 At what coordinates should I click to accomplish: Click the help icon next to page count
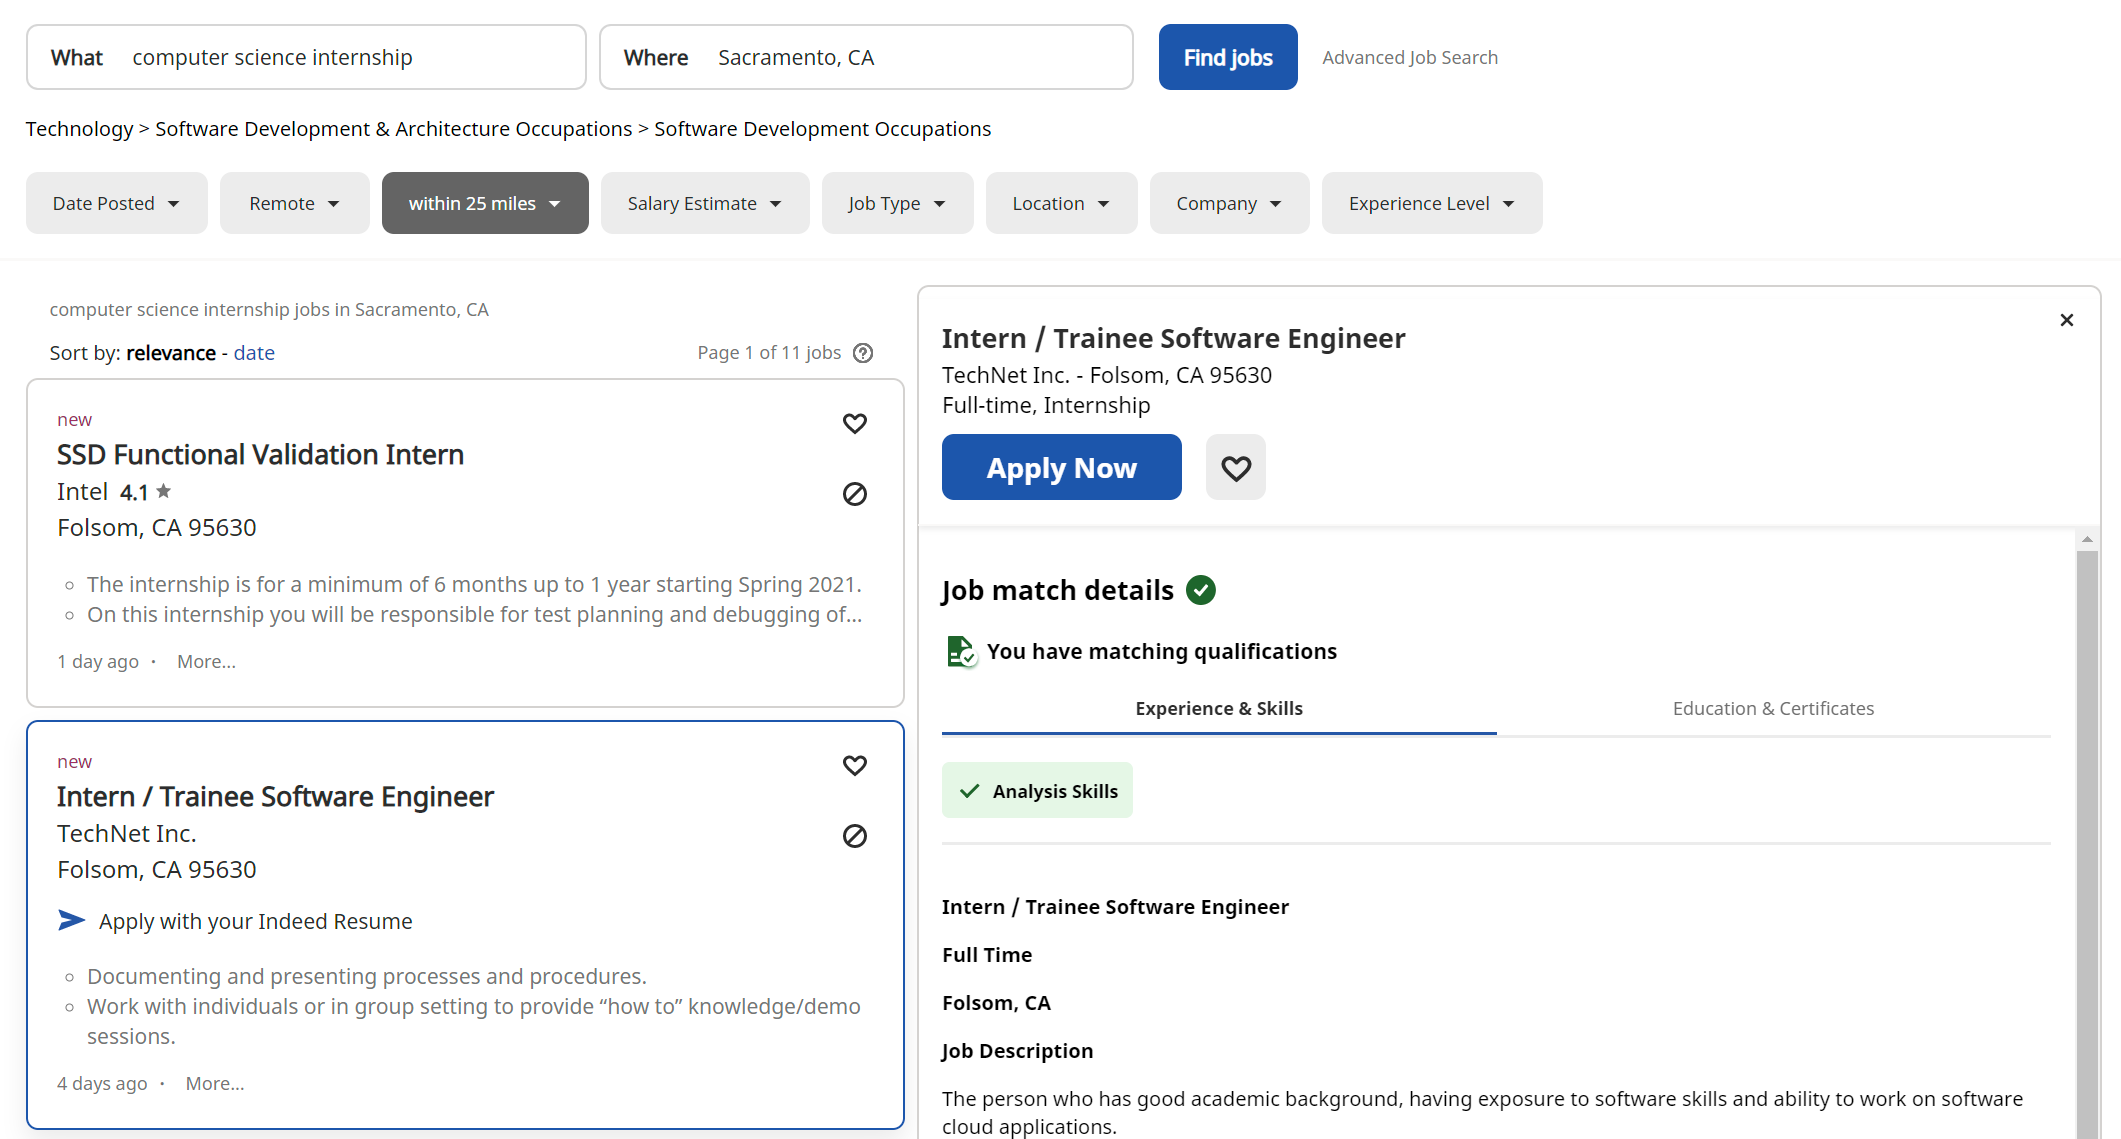coord(863,353)
